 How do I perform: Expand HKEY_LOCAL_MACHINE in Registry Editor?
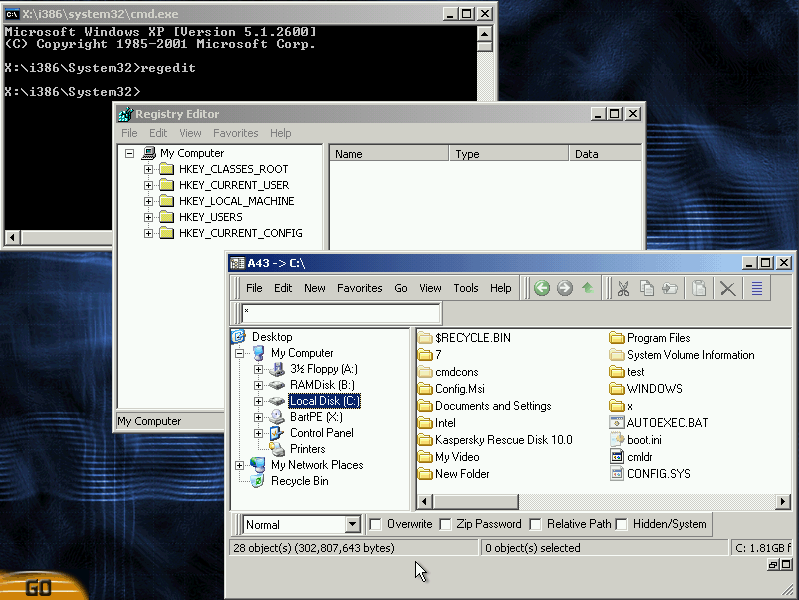(x=148, y=201)
